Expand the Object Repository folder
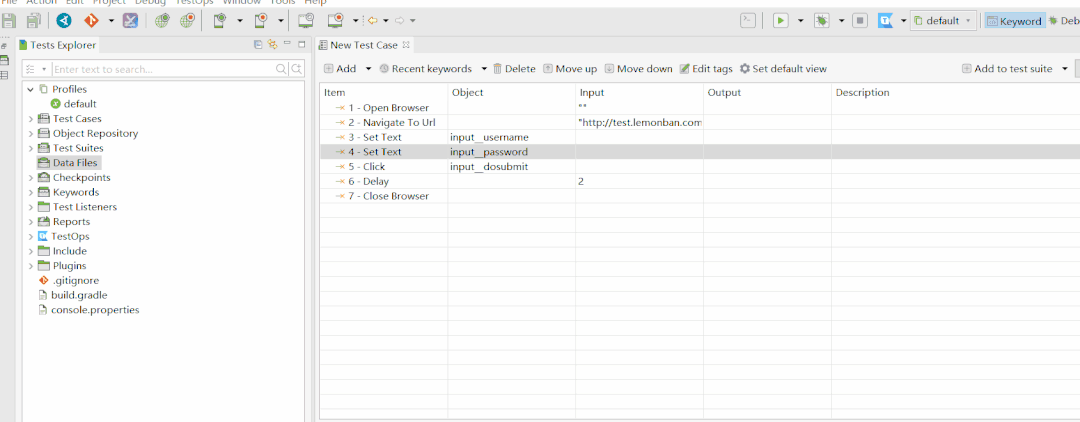 (x=31, y=134)
